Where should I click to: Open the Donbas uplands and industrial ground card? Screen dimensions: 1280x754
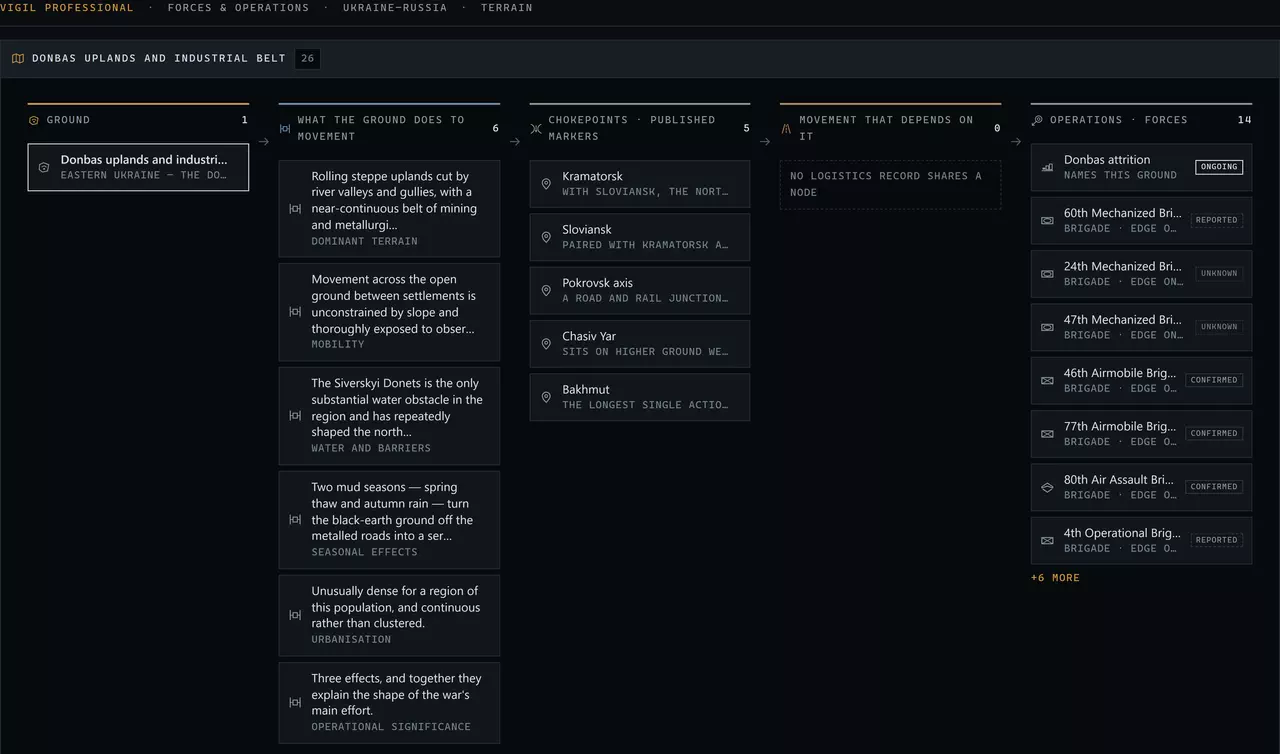(138, 167)
